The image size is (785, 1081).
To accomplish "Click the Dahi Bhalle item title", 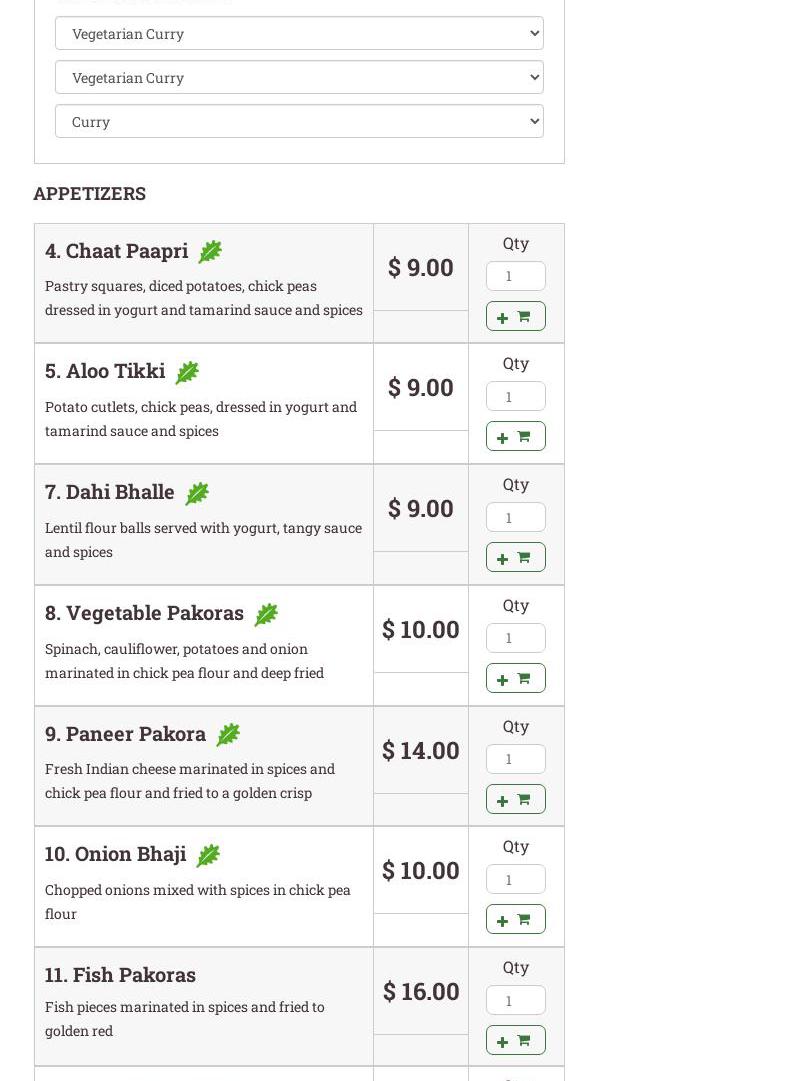I will [110, 492].
